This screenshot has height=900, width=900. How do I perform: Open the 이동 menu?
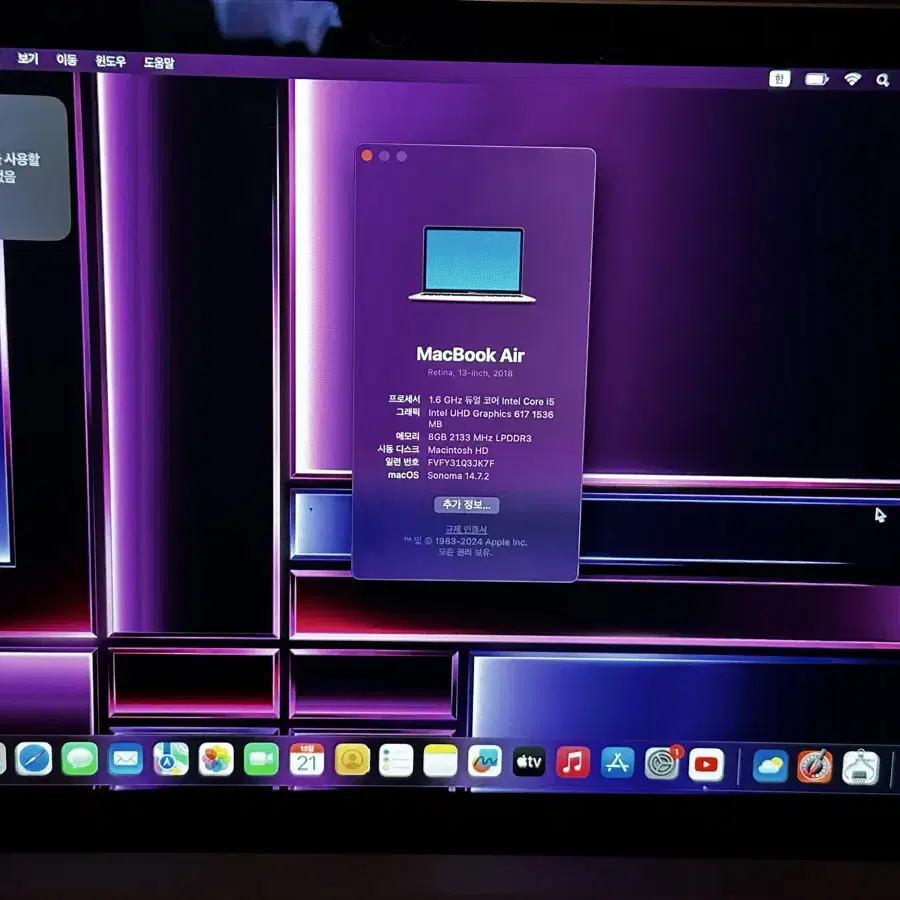click(67, 60)
